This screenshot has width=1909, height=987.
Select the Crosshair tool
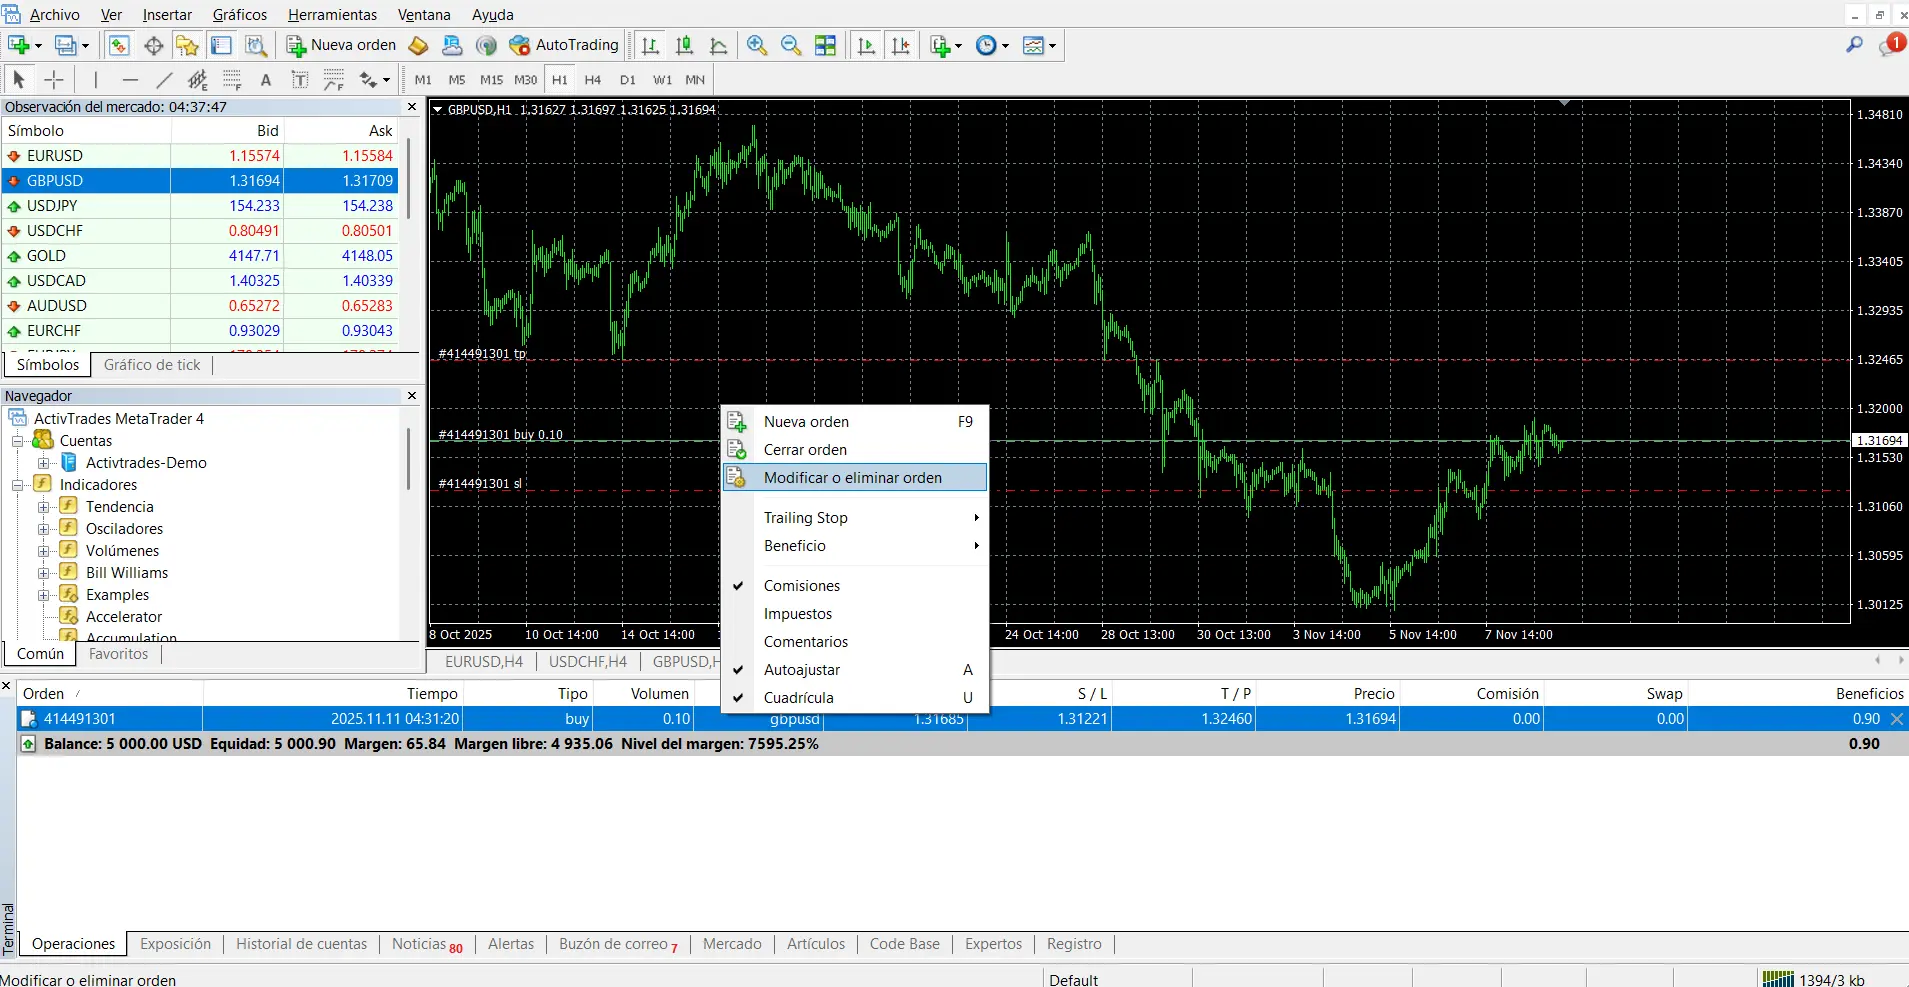[53, 79]
